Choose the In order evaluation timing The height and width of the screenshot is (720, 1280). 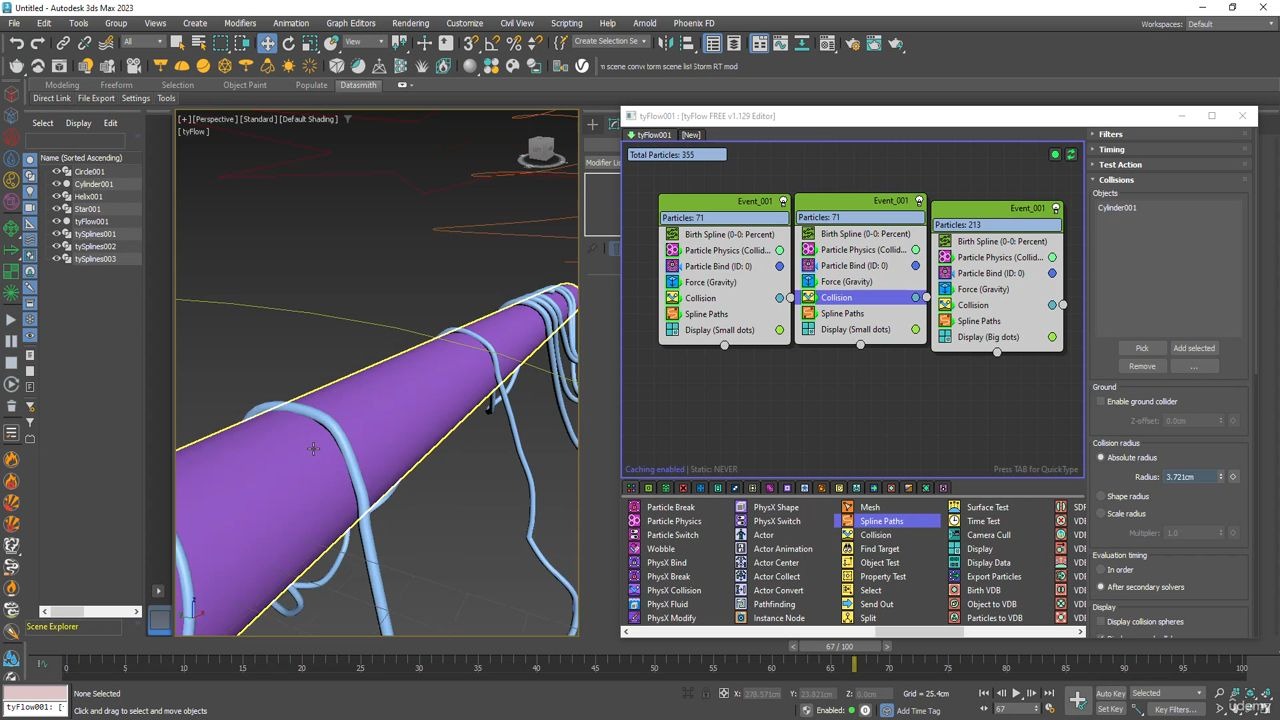click(1101, 570)
